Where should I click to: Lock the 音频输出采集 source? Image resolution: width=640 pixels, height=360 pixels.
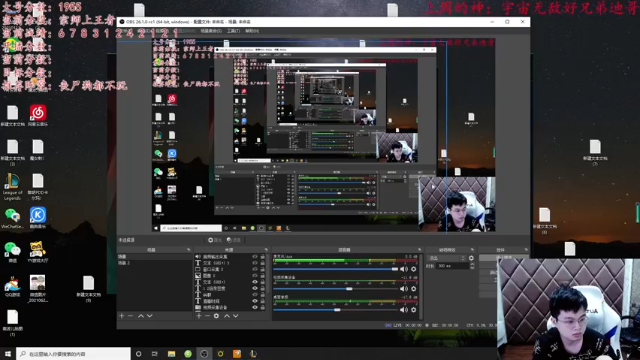[x=262, y=257]
